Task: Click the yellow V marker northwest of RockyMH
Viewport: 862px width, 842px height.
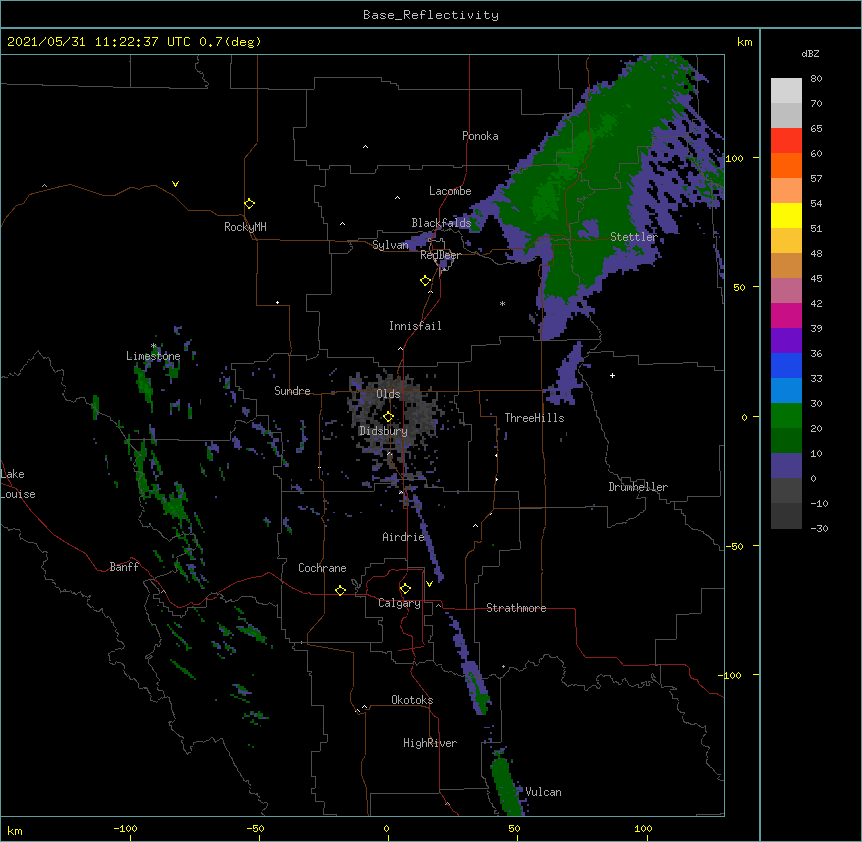Action: (x=175, y=184)
